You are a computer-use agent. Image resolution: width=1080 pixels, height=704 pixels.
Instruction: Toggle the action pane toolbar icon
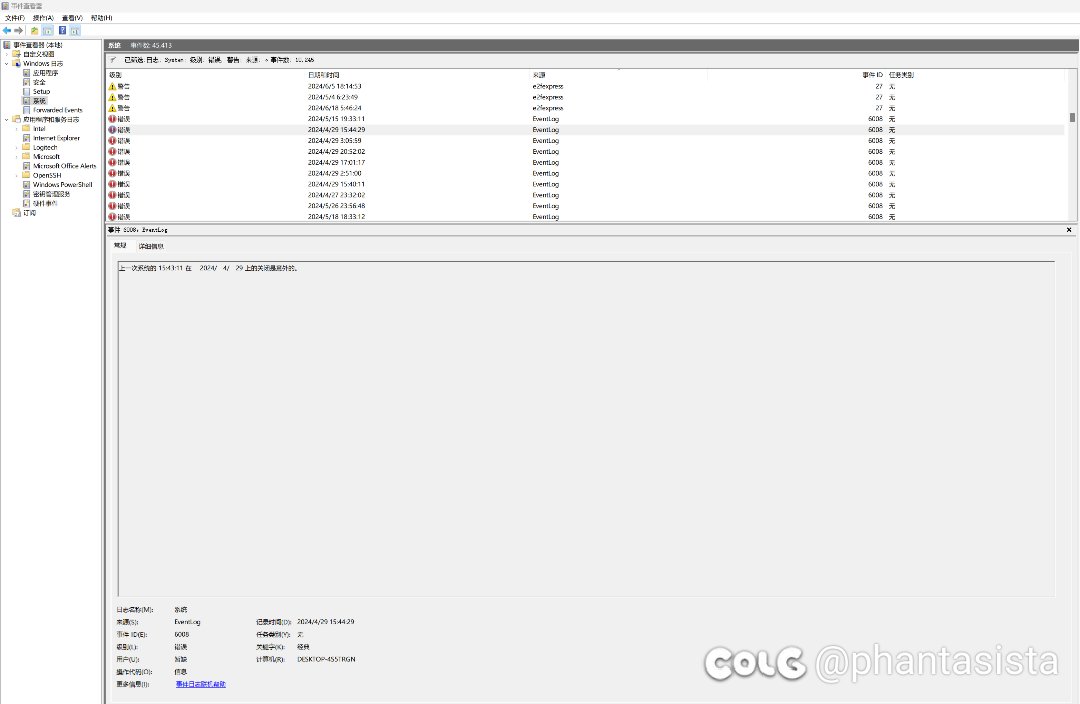point(75,30)
